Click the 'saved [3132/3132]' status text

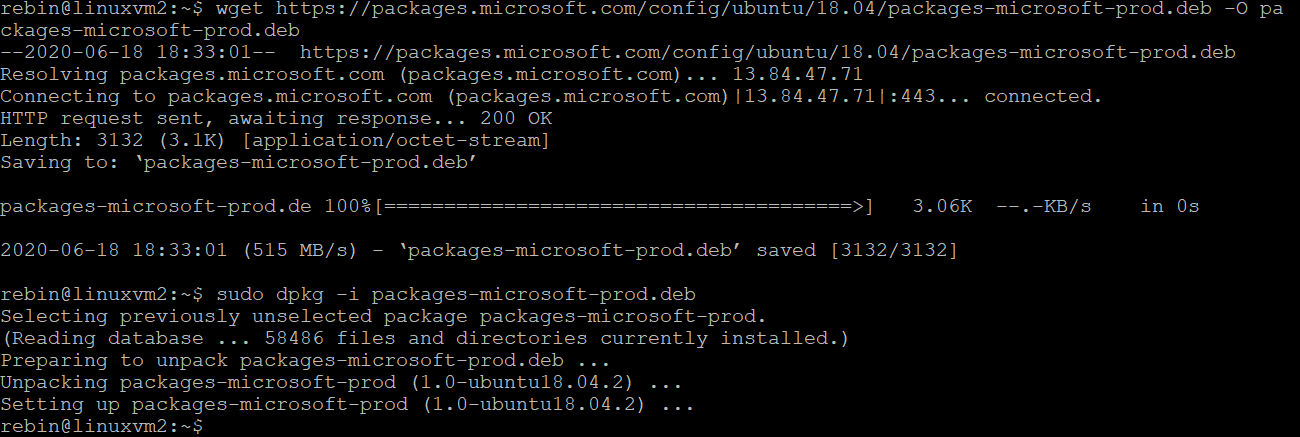[858, 251]
